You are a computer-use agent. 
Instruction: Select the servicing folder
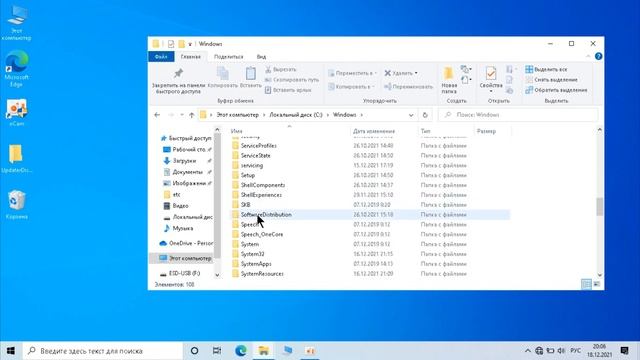click(x=251, y=165)
